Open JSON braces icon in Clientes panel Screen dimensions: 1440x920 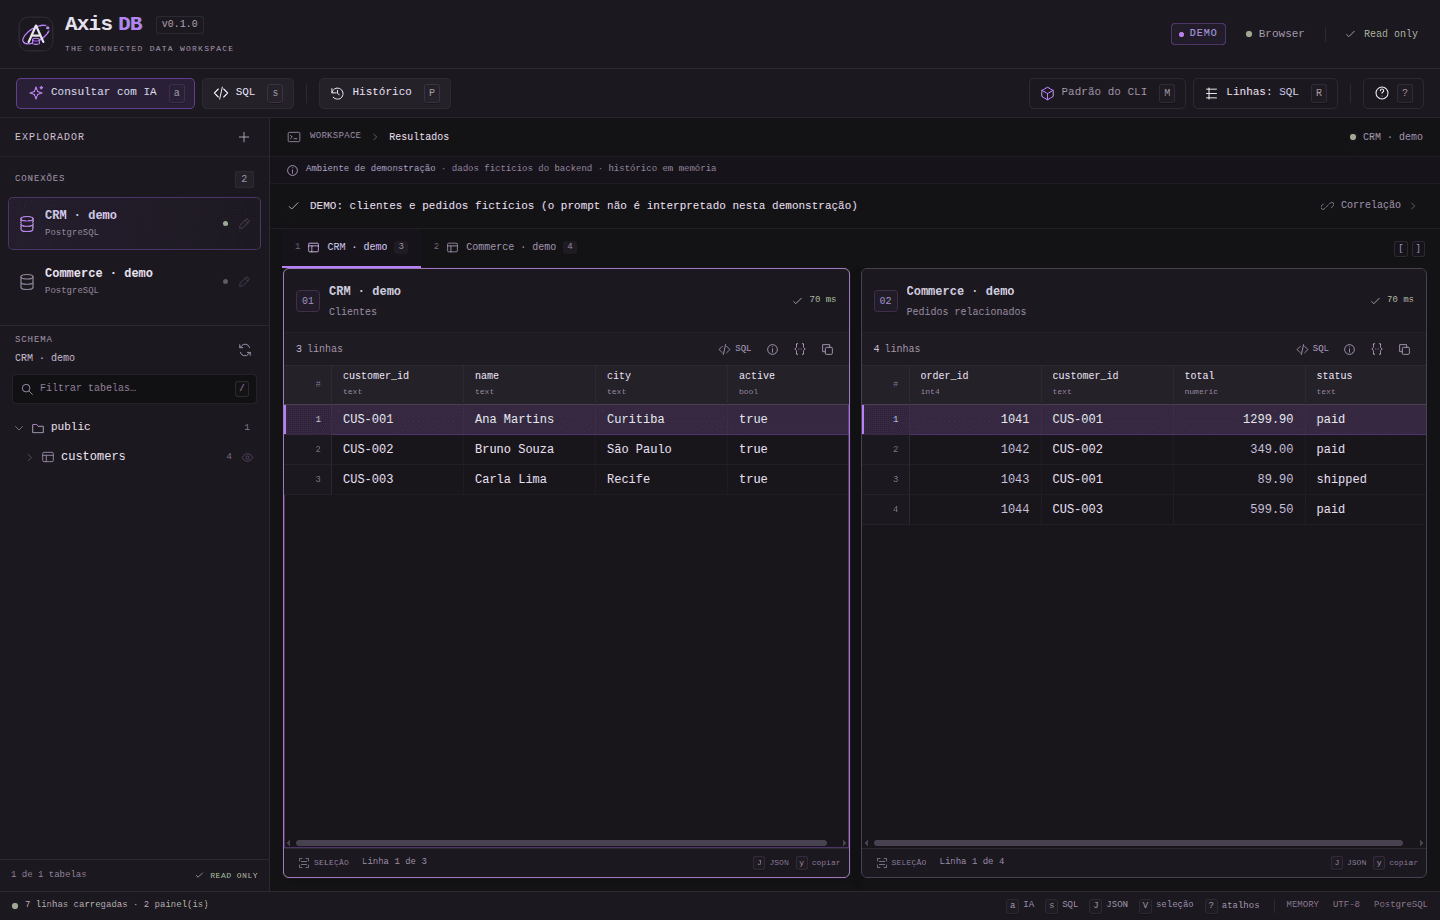(800, 349)
